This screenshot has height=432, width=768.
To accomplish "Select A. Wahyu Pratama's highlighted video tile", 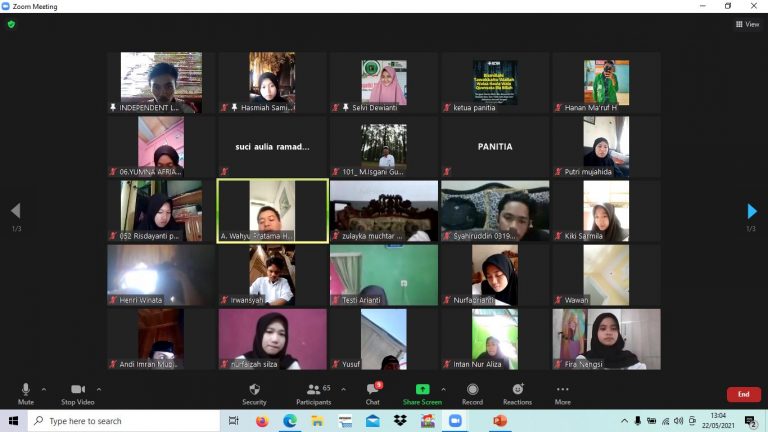I will click(x=273, y=211).
